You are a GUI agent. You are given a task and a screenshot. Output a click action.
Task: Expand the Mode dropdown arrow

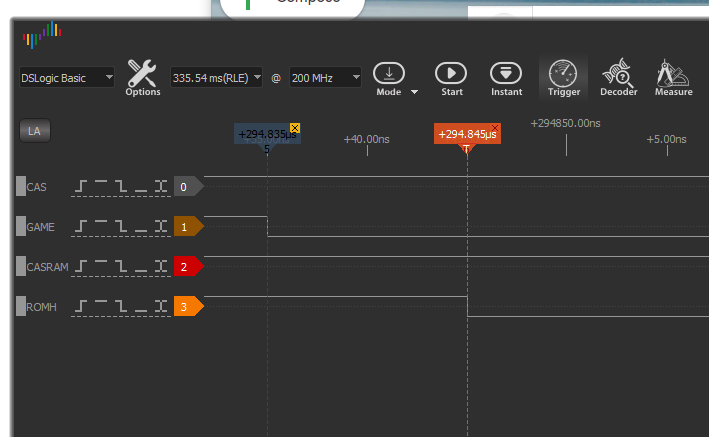click(x=414, y=92)
